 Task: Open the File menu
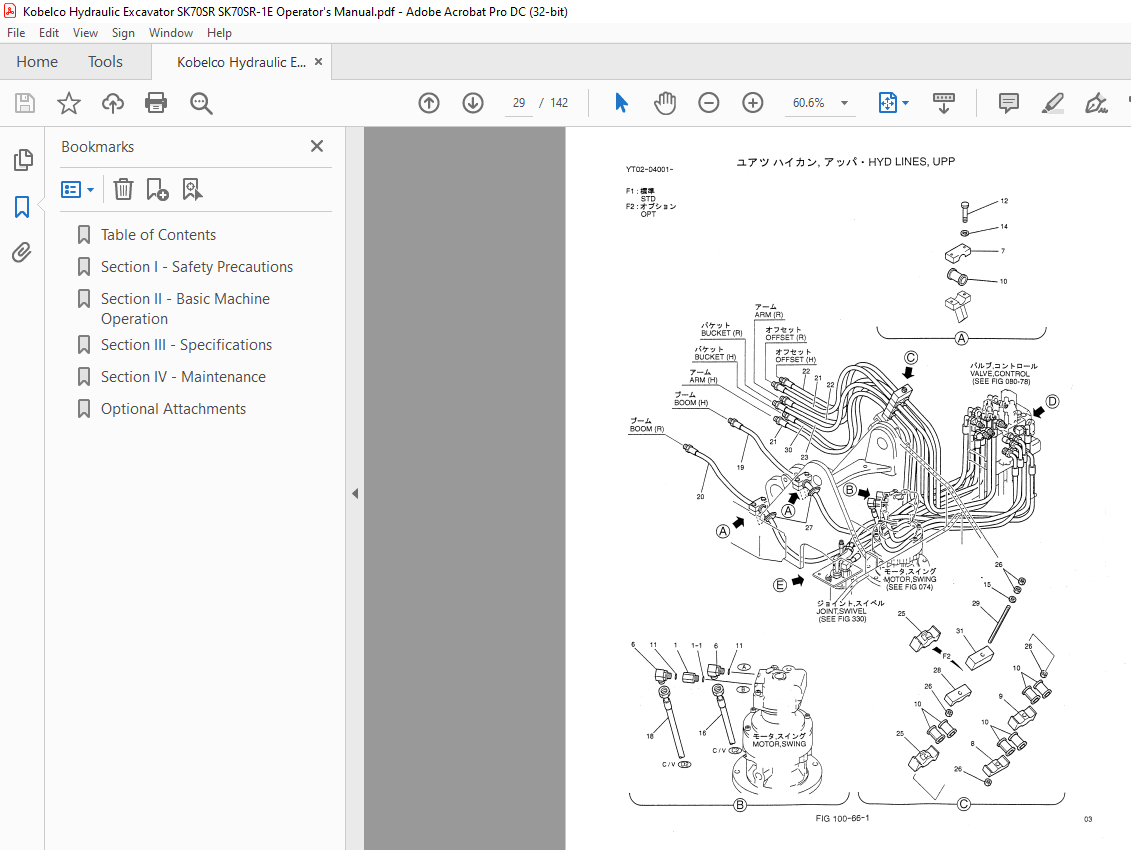[x=16, y=33]
